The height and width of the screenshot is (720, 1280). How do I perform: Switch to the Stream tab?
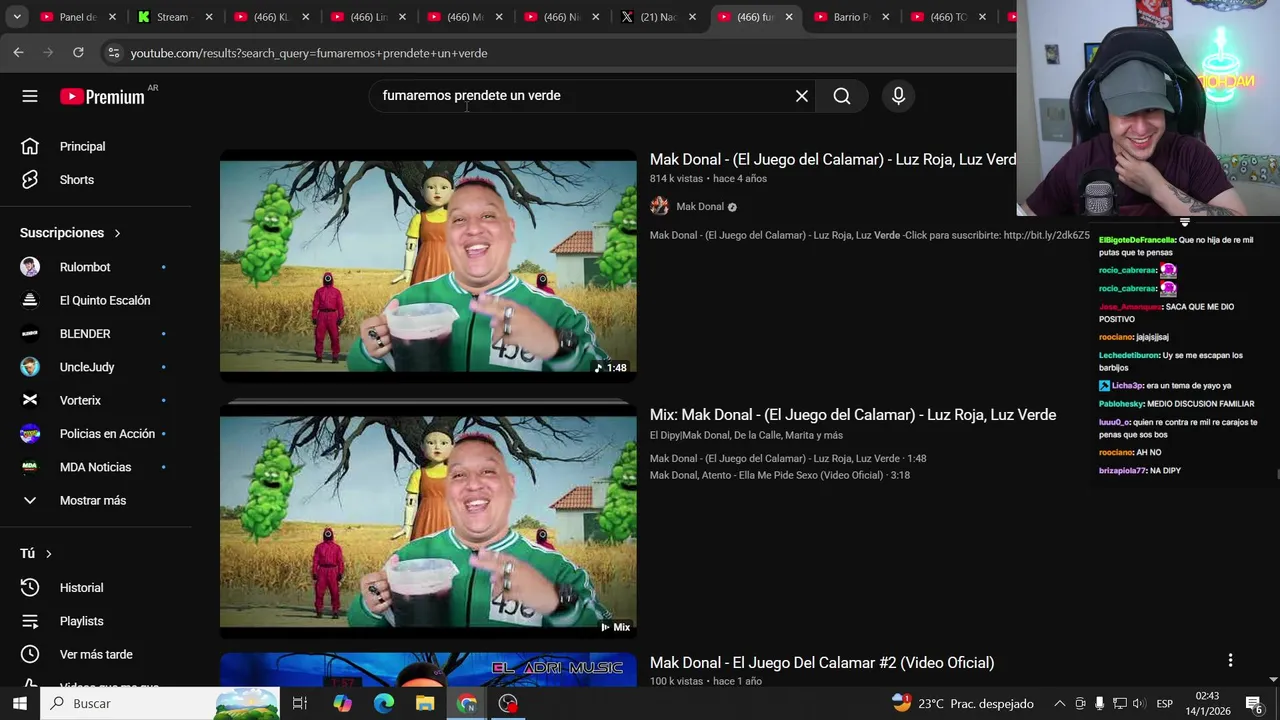pos(173,17)
